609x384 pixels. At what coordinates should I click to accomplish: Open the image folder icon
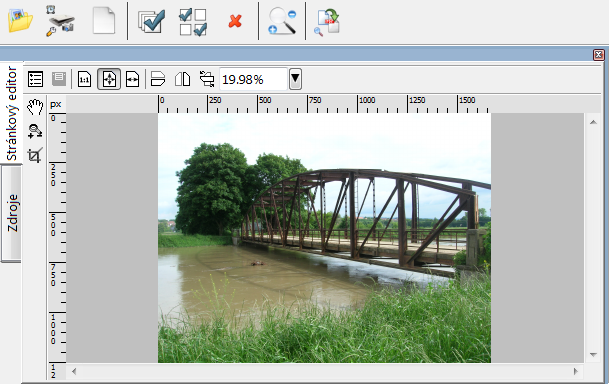[x=20, y=21]
